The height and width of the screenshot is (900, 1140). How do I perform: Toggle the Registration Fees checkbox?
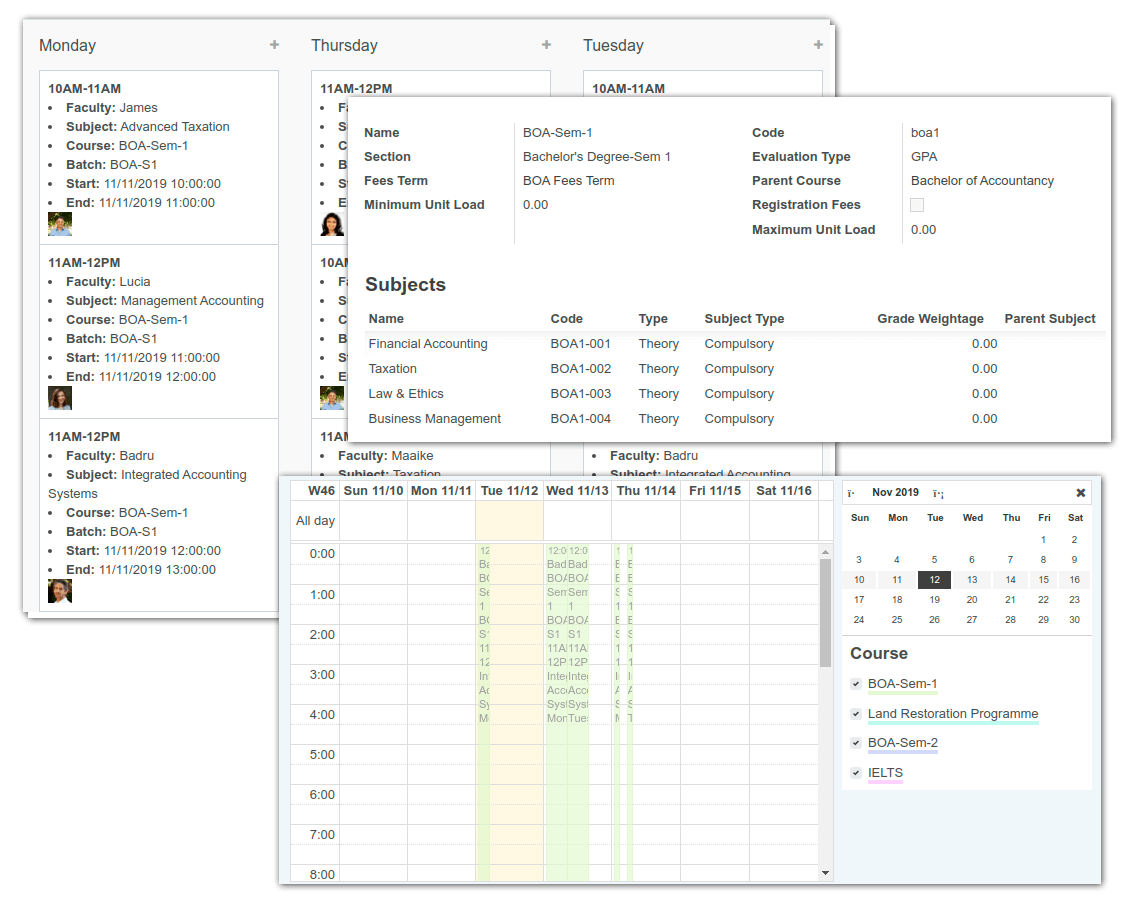click(915, 204)
